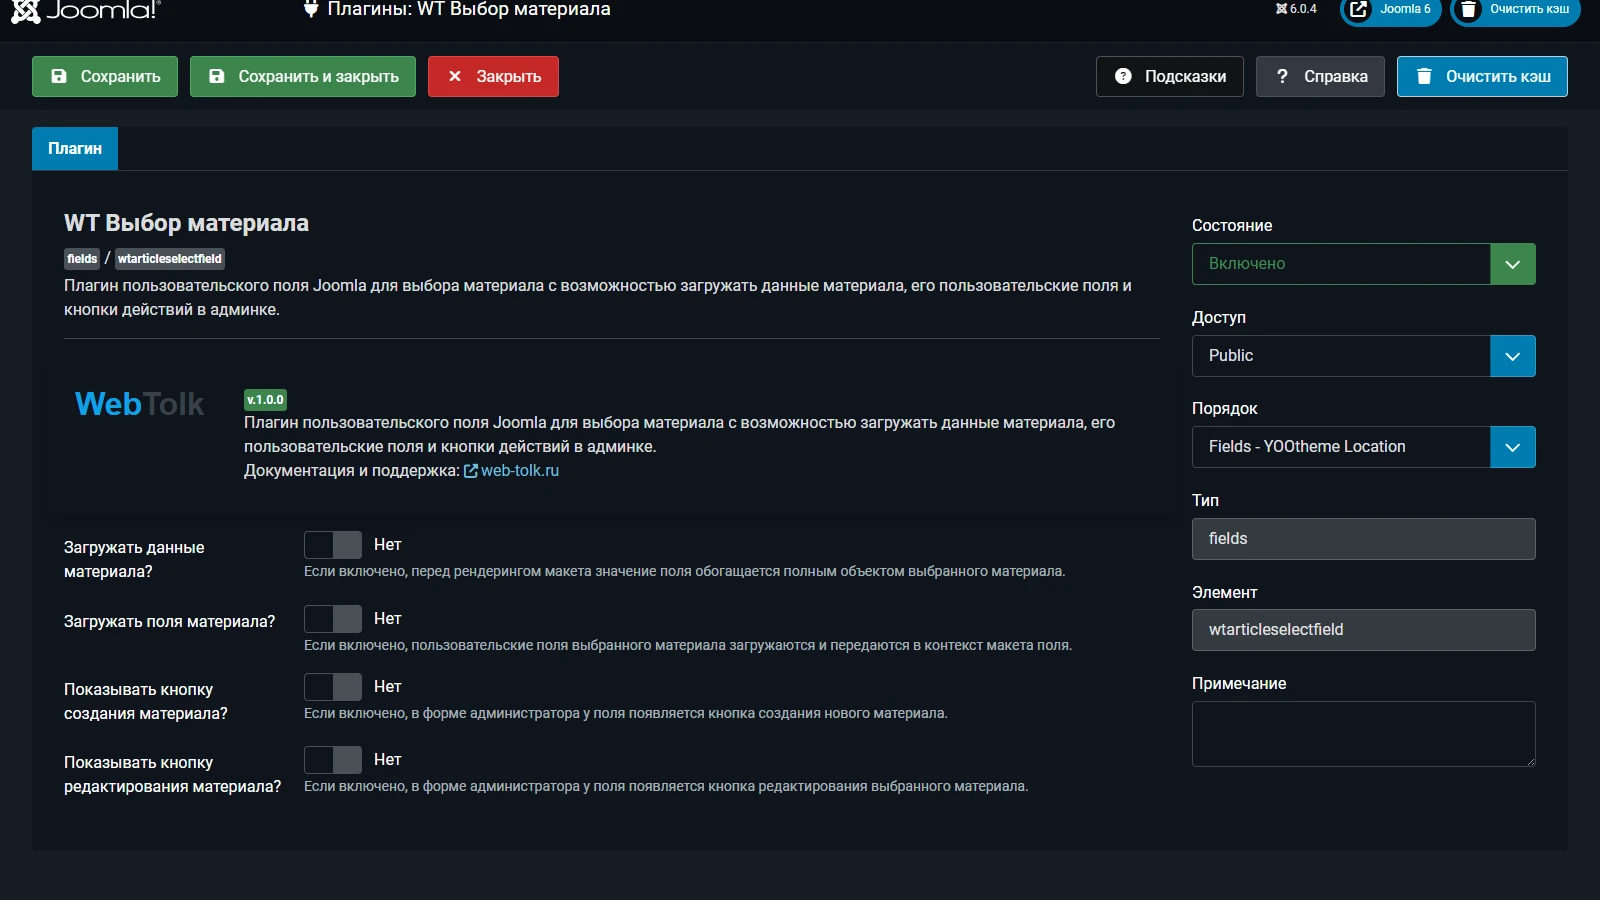
Task: Open the Порядок ordering dropdown
Action: pos(1362,447)
